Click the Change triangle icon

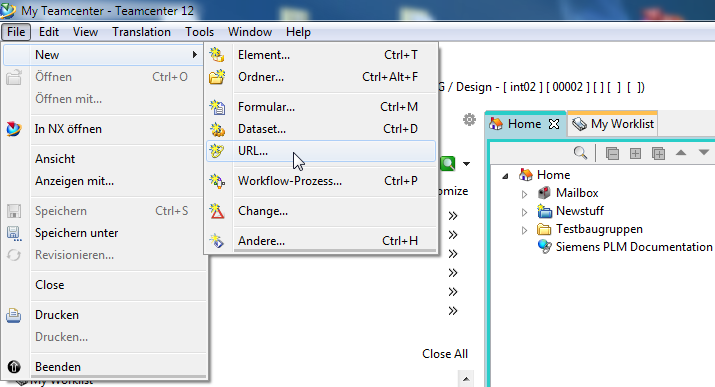point(217,211)
